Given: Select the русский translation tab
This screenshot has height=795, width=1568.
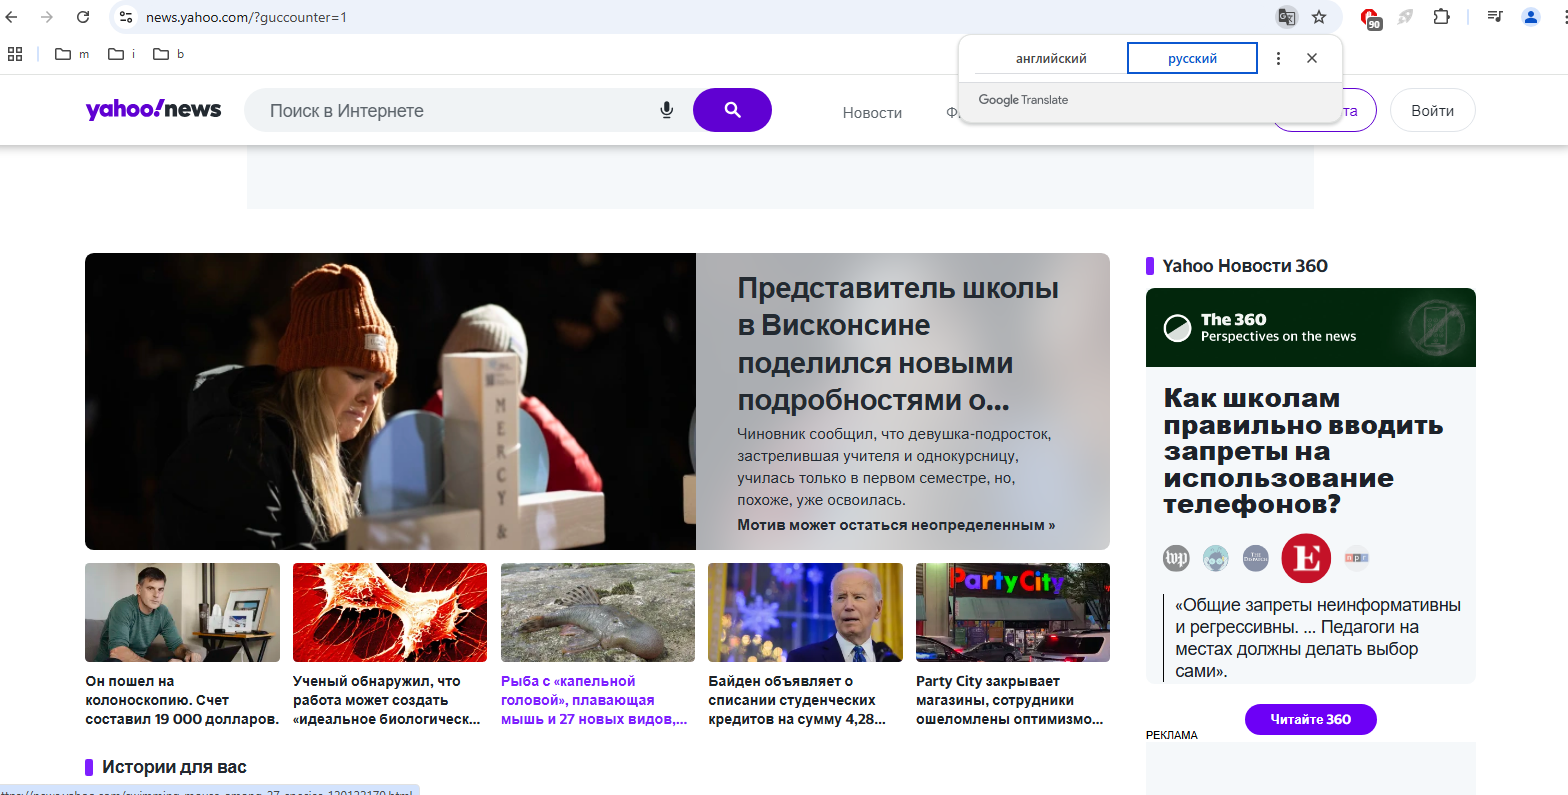Looking at the screenshot, I should [1192, 58].
